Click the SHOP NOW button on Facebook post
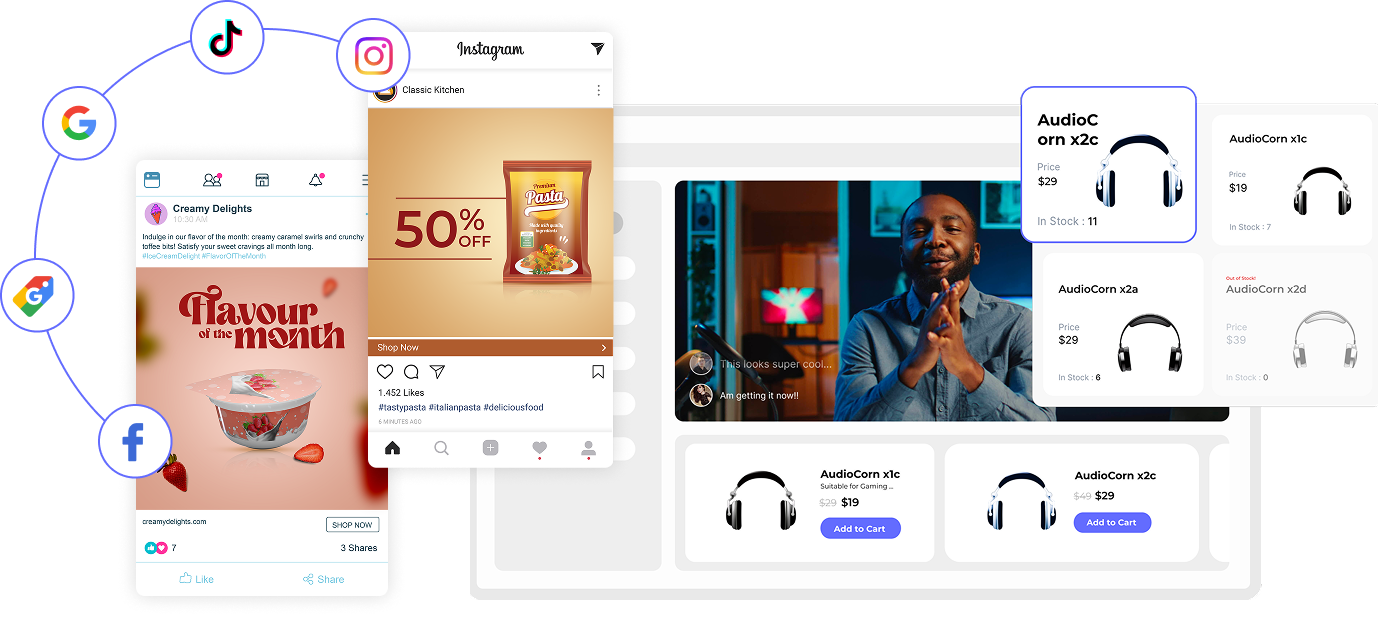The image size is (1378, 617). coord(352,525)
